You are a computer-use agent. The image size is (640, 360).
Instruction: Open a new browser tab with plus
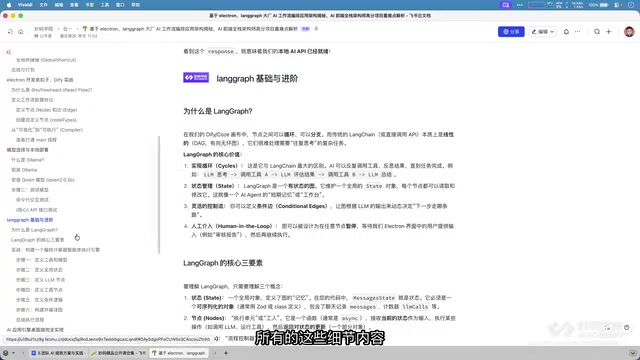click(x=226, y=353)
